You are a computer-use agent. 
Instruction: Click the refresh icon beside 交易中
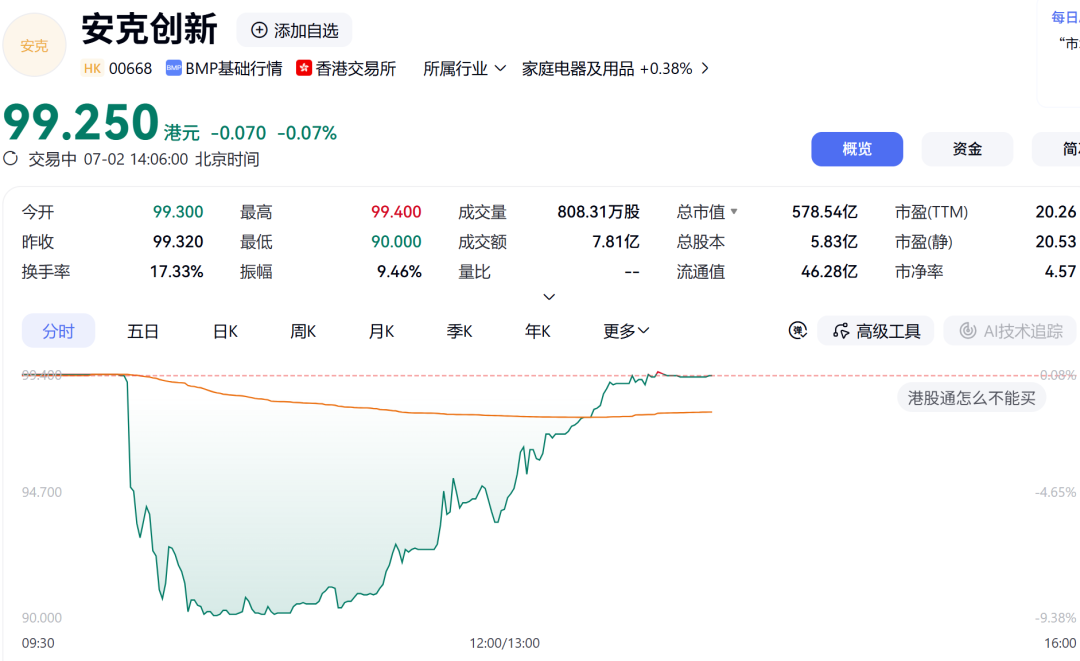[x=10, y=159]
